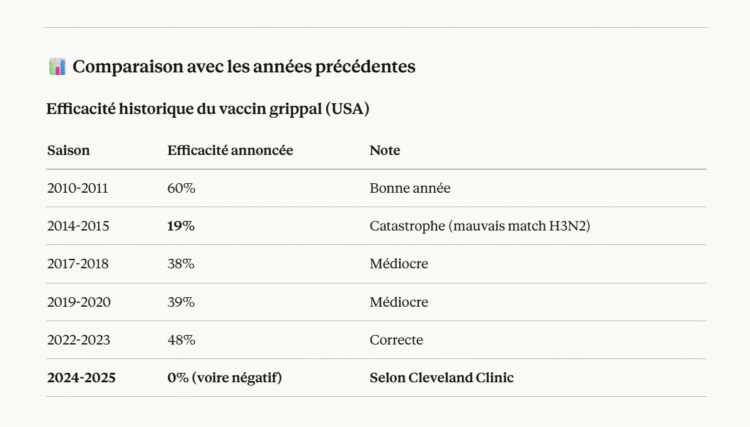The width and height of the screenshot is (750, 427).
Task: Click the bar chart emoji icon
Action: (57, 67)
